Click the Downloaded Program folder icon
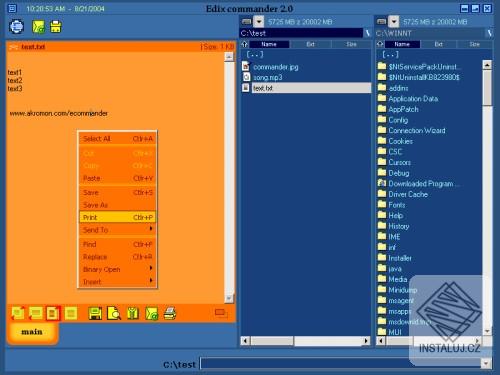Screen dimensions: 500x375 tap(382, 183)
